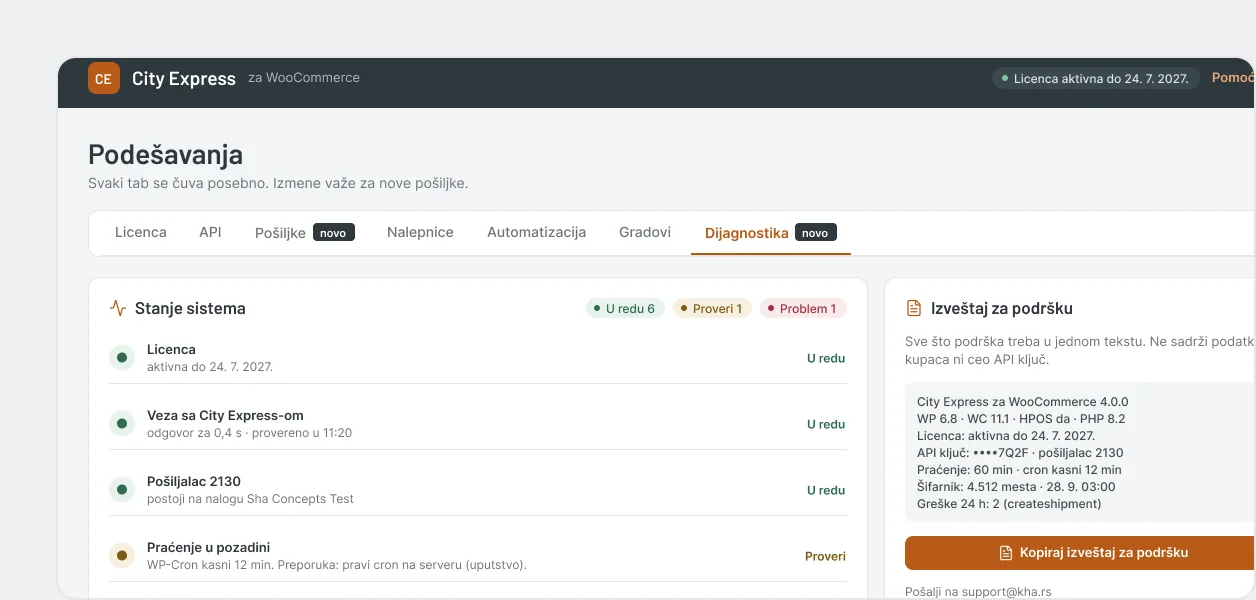Viewport: 1256px width, 600px height.
Task: Open the Gradovi tab
Action: point(645,232)
